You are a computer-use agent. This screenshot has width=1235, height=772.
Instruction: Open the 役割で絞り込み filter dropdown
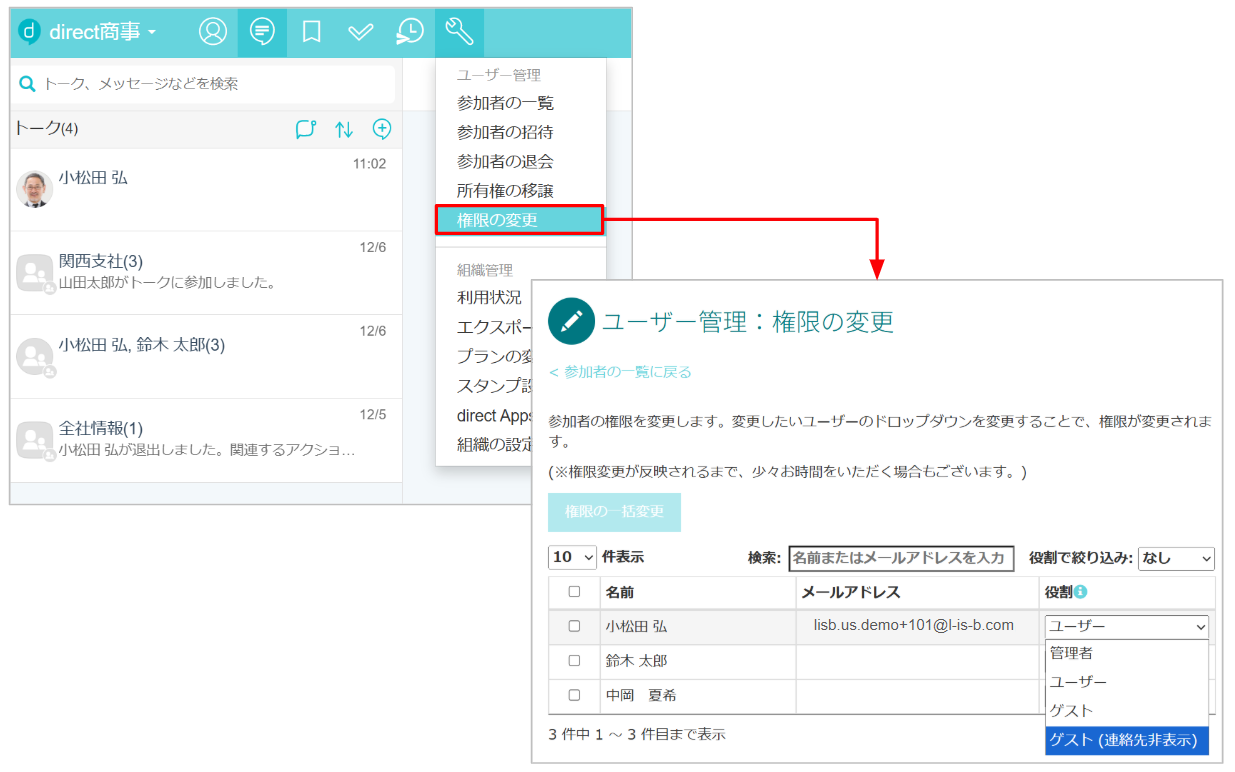(x=1175, y=558)
